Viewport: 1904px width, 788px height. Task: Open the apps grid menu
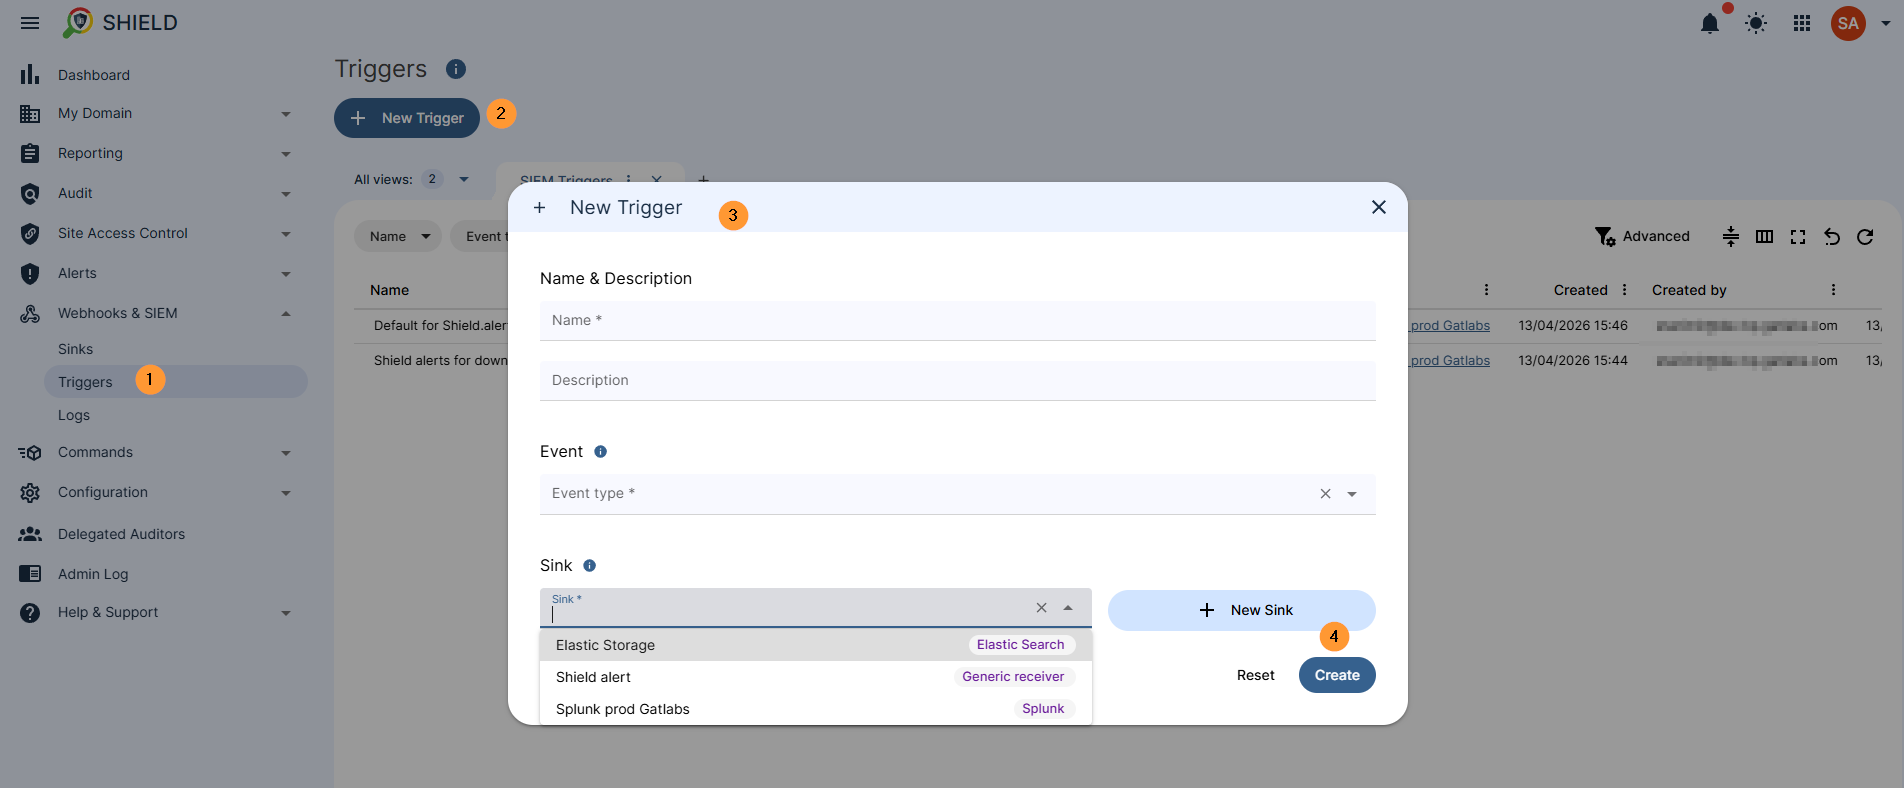point(1802,23)
